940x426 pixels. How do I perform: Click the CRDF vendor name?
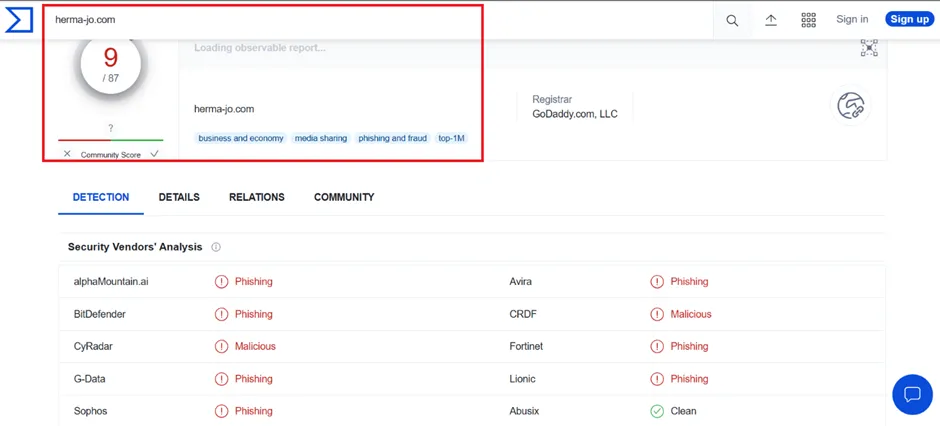tap(522, 314)
